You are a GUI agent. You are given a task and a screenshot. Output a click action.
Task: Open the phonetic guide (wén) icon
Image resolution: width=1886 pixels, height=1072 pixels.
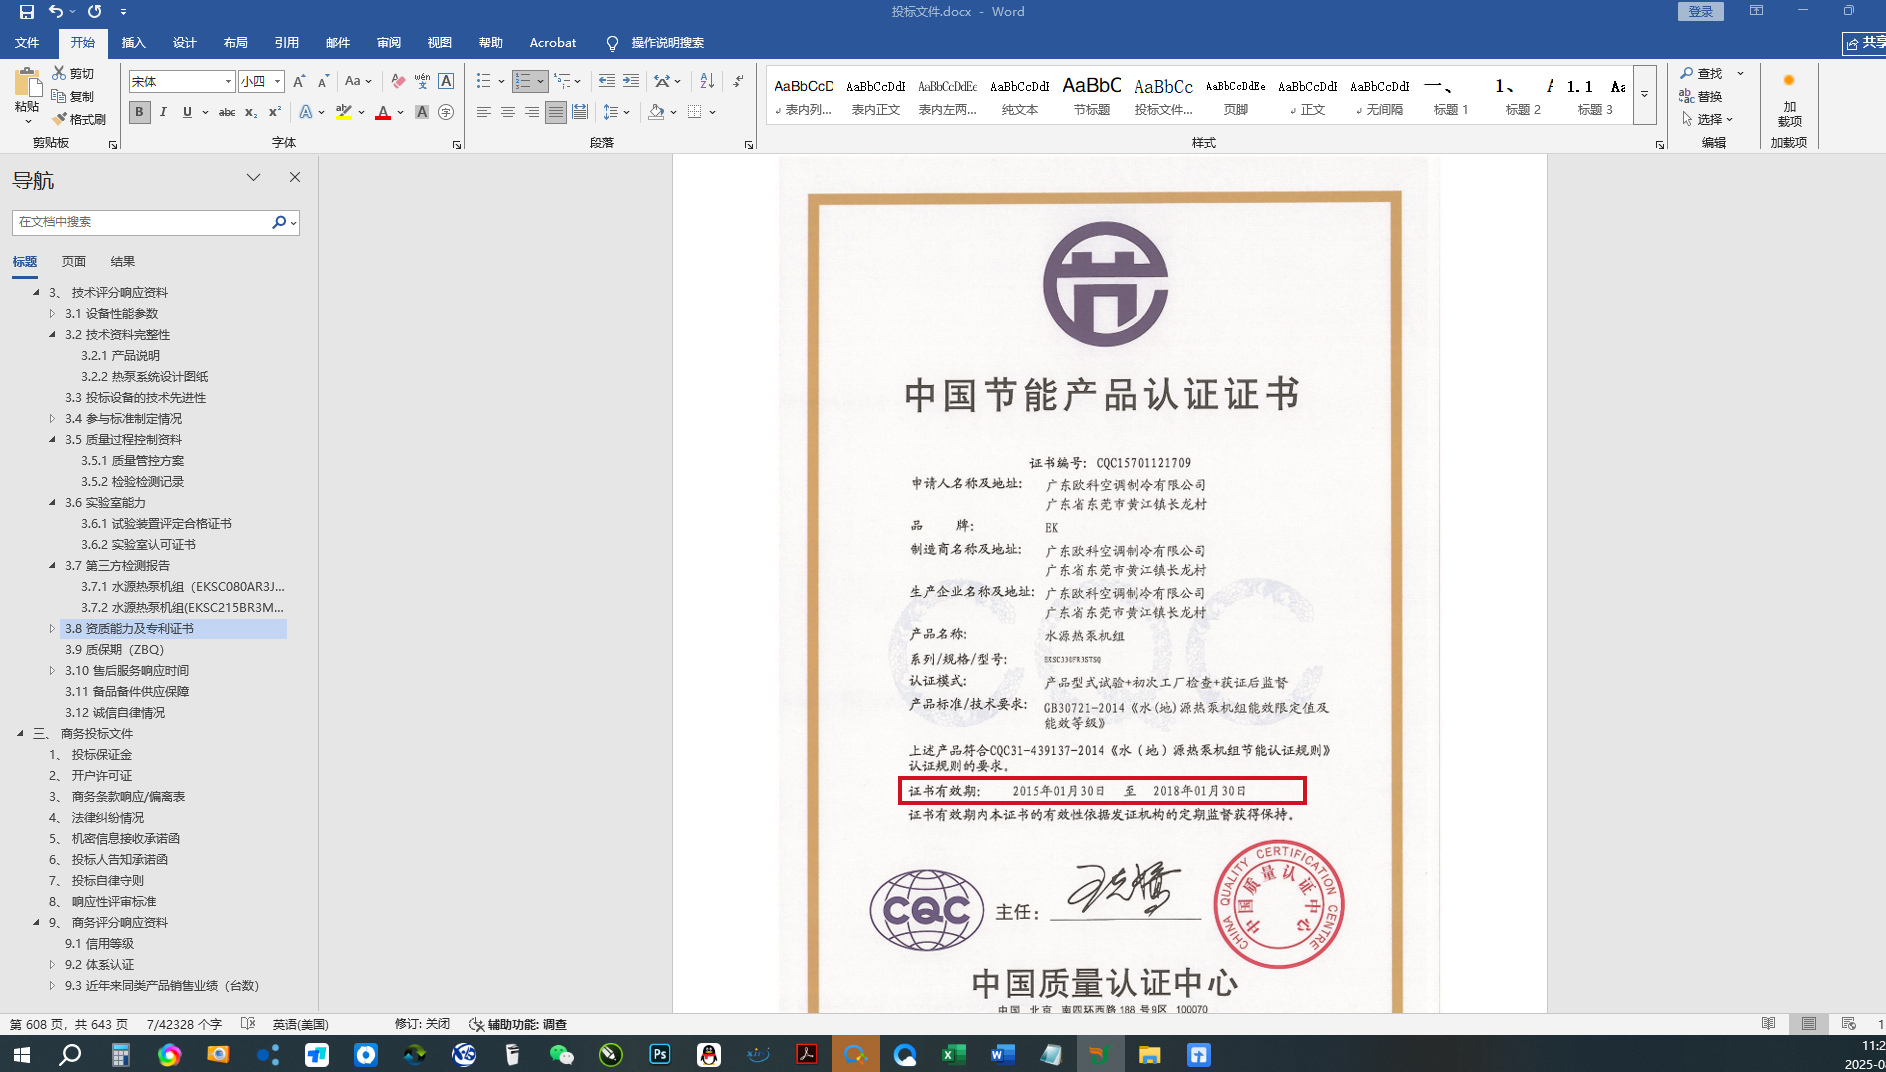422,81
